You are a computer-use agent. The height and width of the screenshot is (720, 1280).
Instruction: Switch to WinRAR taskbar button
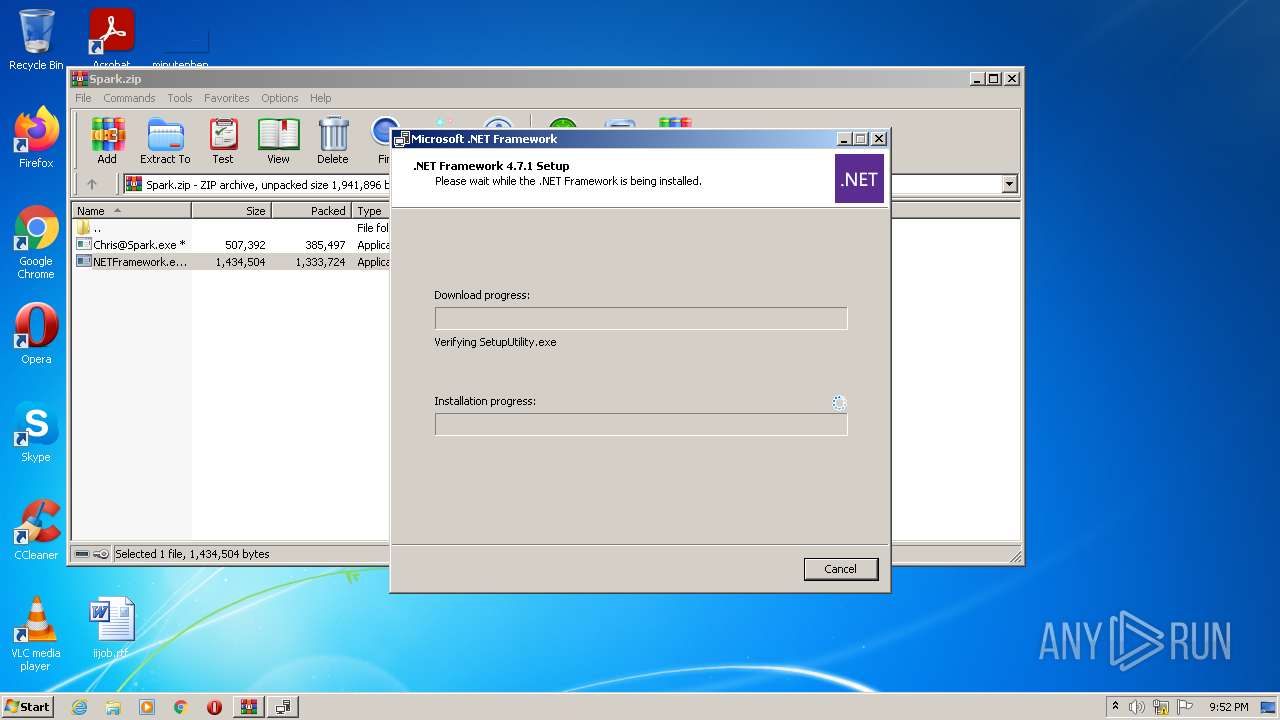[249, 707]
